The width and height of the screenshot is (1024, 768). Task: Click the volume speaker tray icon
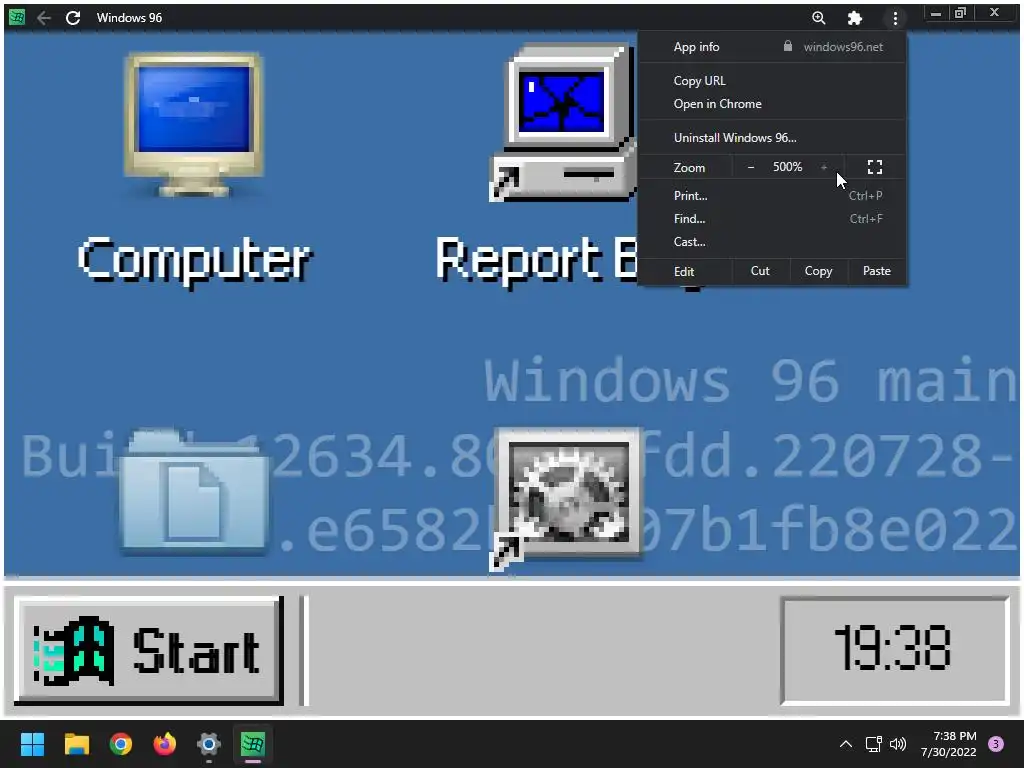click(x=898, y=744)
